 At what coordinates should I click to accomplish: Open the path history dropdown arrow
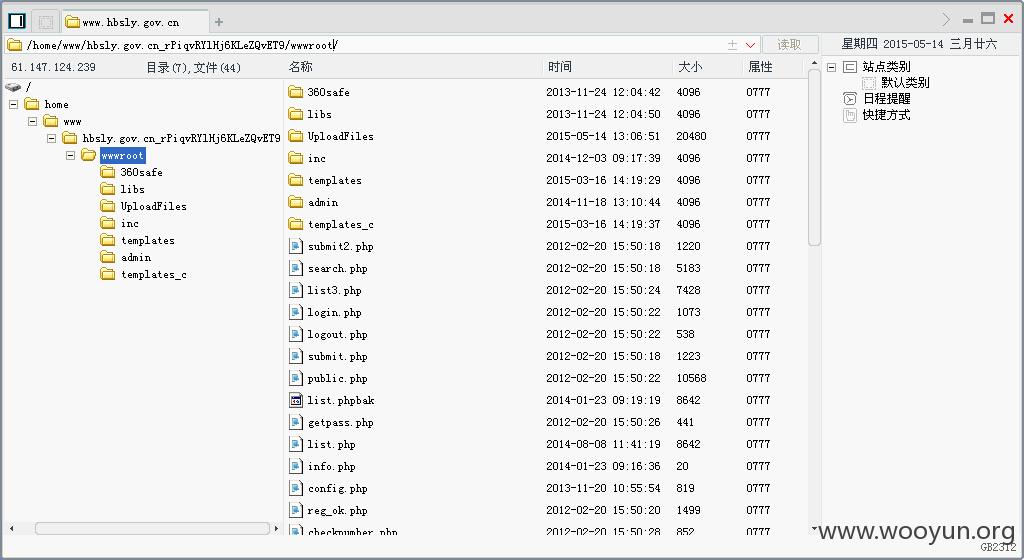[750, 45]
